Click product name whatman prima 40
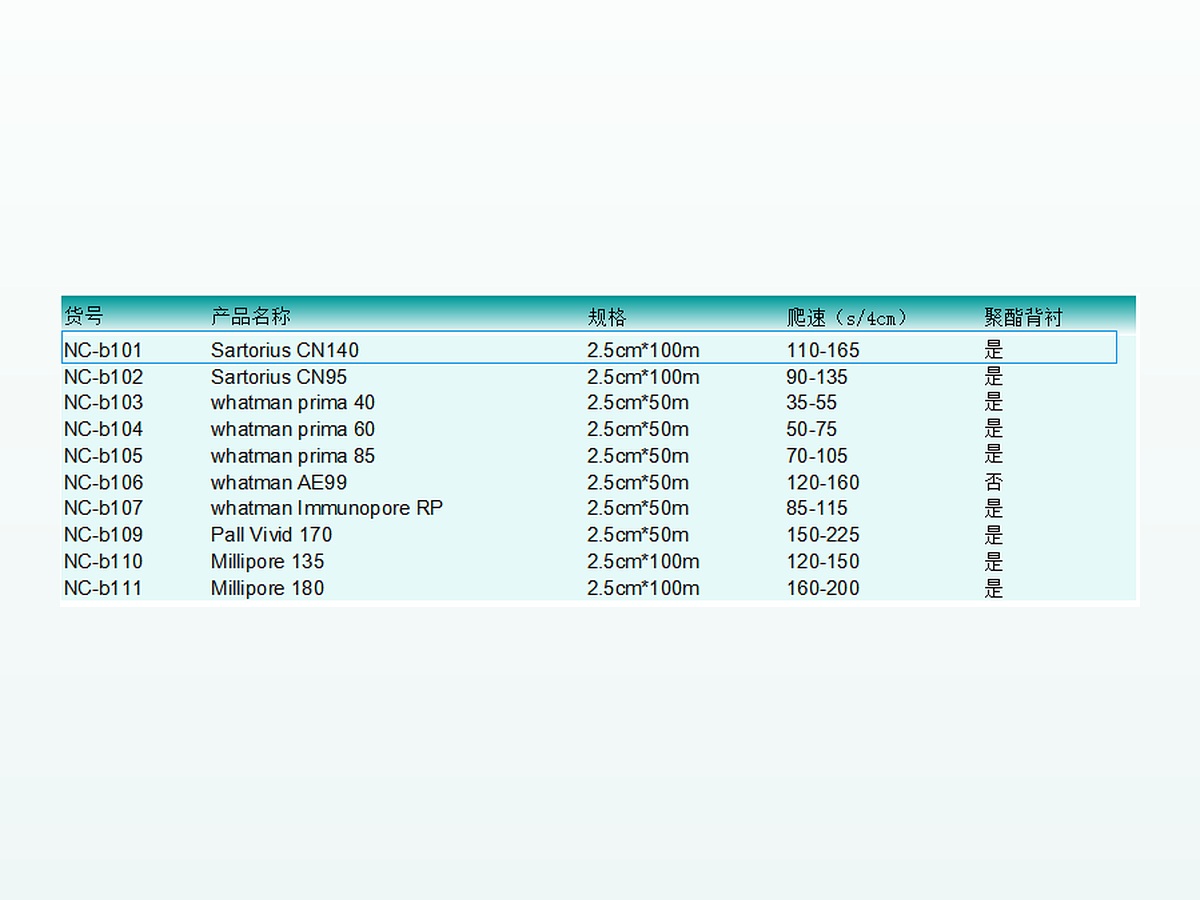The width and height of the screenshot is (1200, 900). (293, 403)
